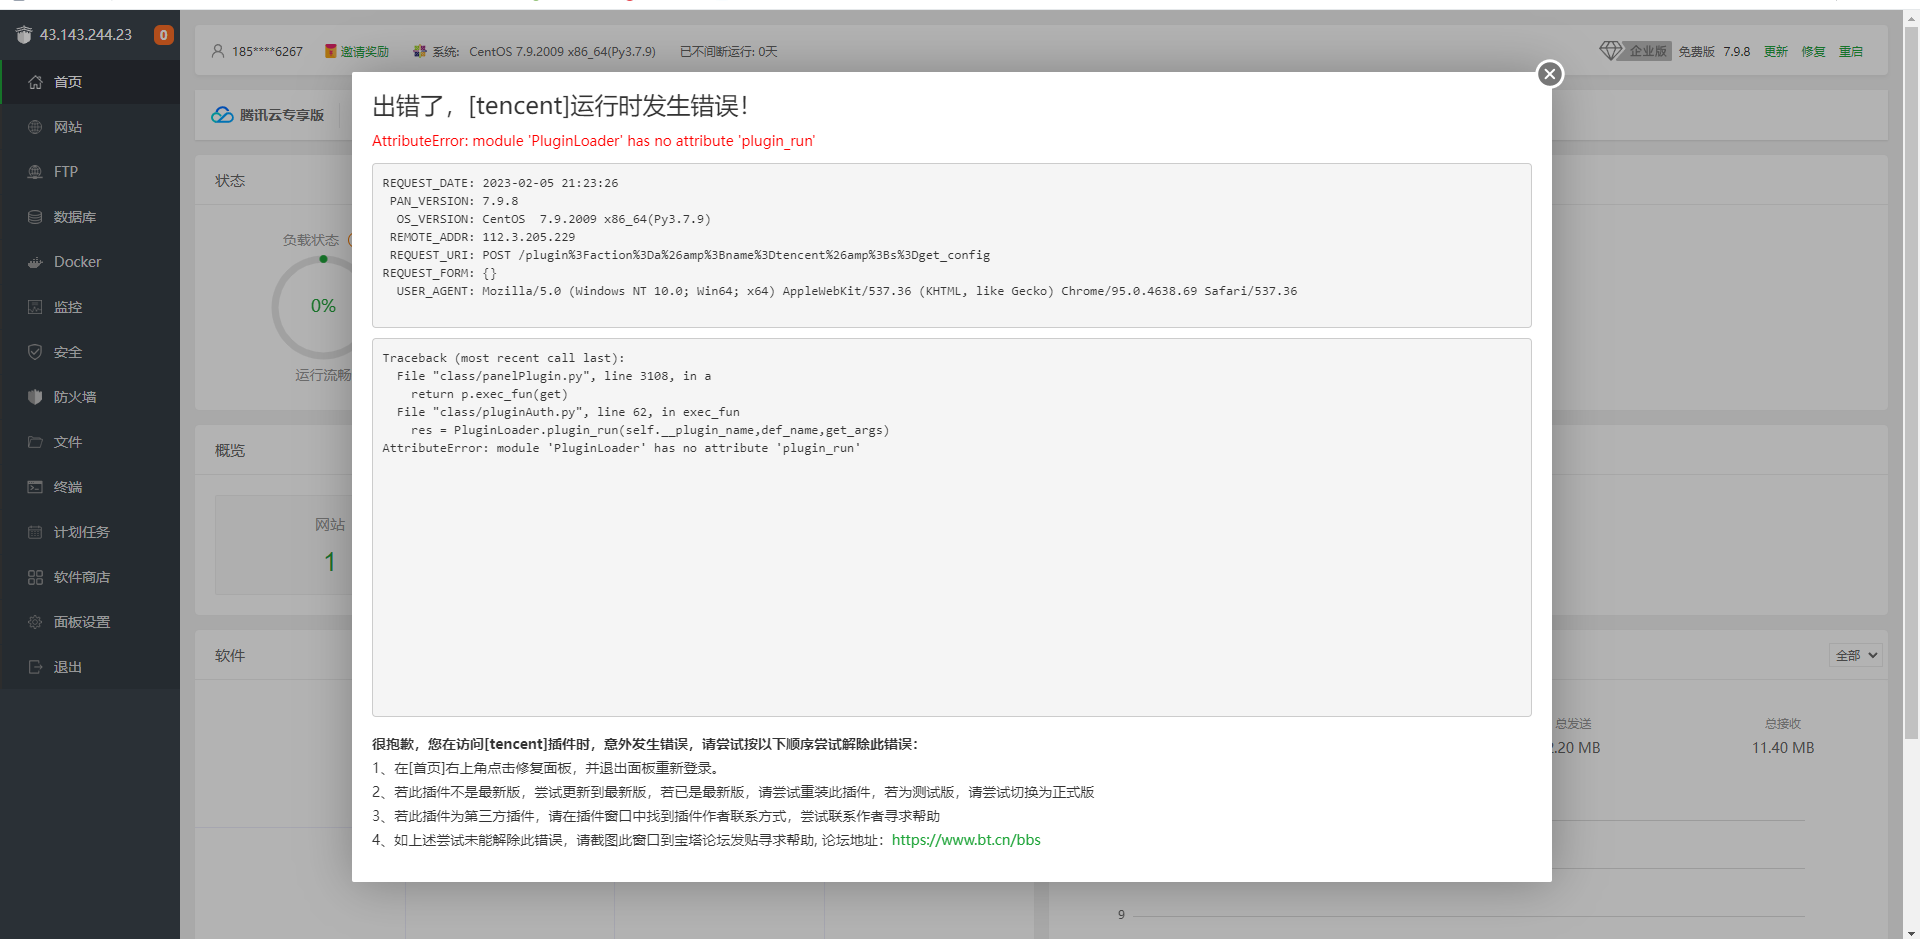This screenshot has height=939, width=1920.
Task: Follow the https://www.bt.cn/bbs forum link
Action: (966, 840)
